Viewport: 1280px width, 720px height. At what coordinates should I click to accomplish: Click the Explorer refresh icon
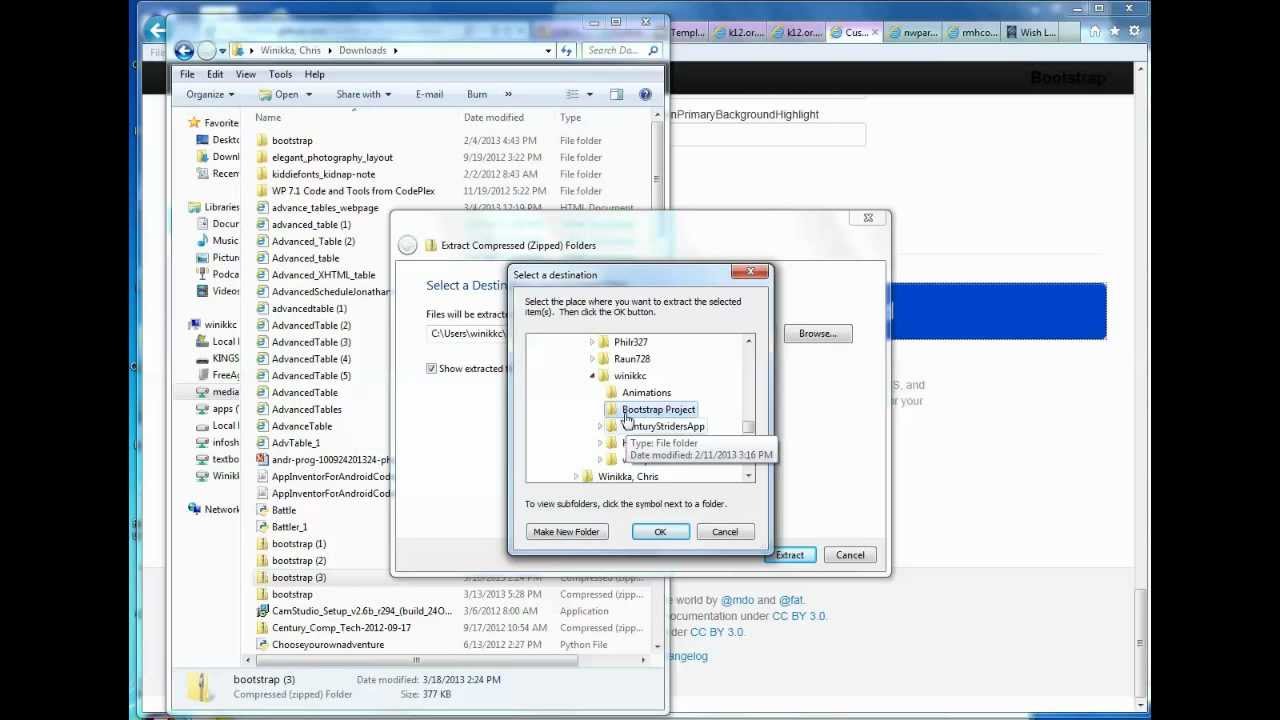pos(567,50)
